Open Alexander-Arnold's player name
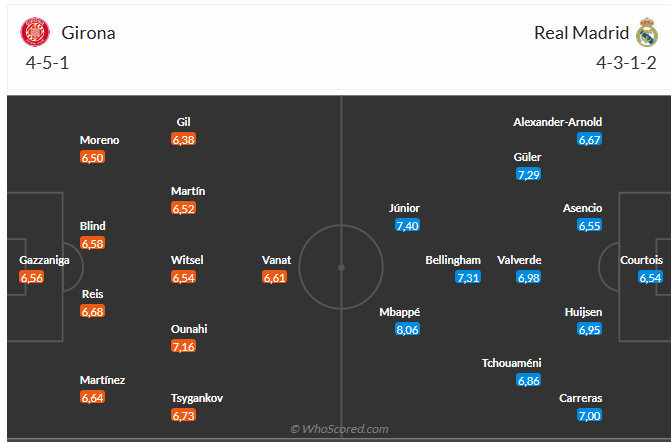The width and height of the screenshot is (671, 442). click(557, 122)
